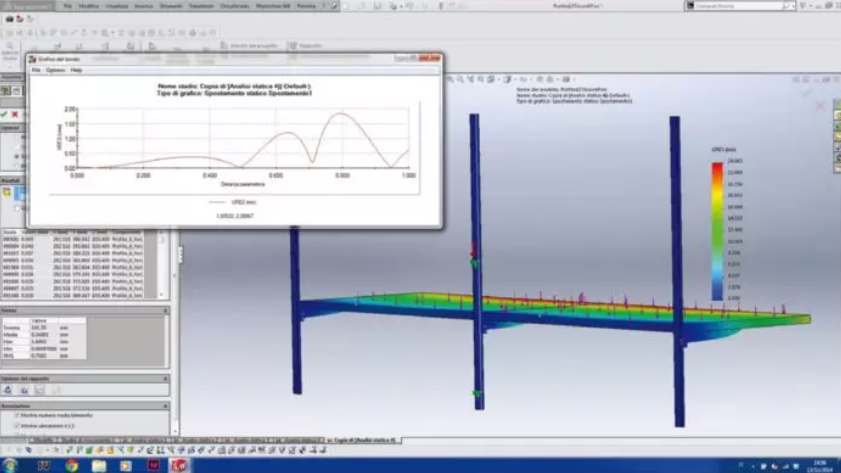Collapse the Opzioni del rapporto section

(x=165, y=379)
